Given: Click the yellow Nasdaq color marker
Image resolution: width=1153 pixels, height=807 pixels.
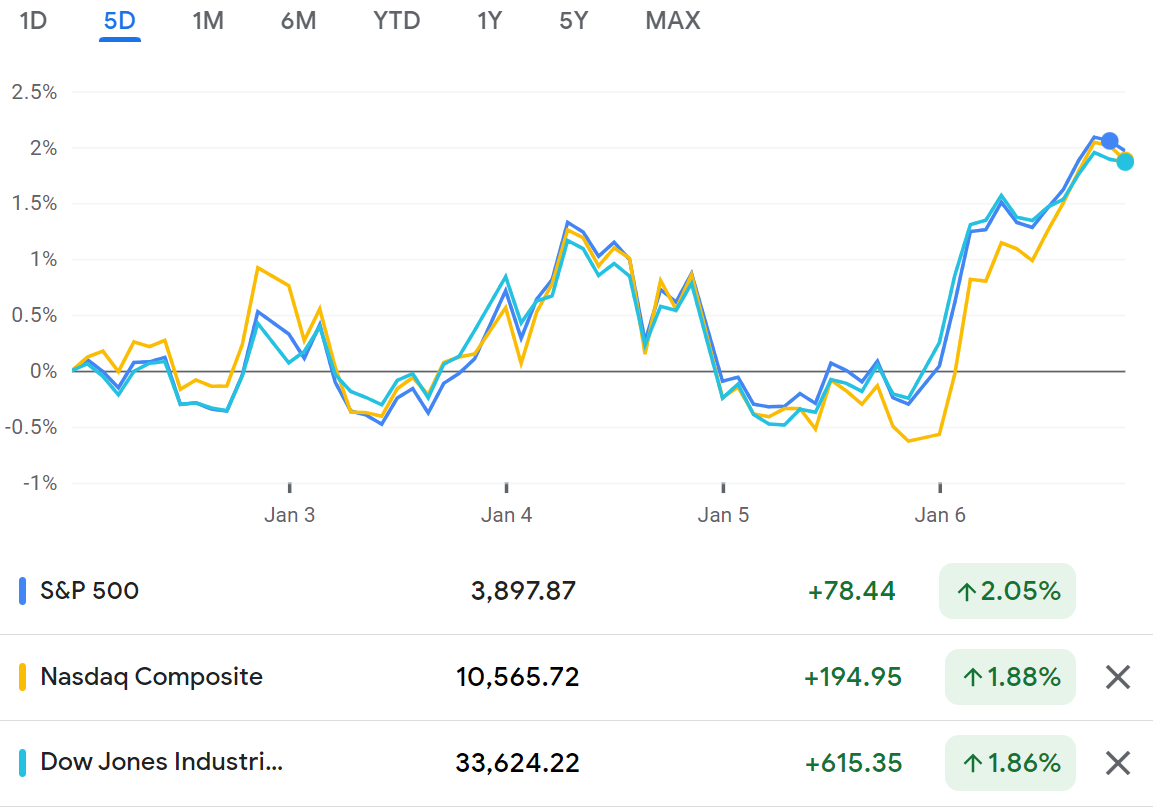Looking at the screenshot, I should pos(22,677).
